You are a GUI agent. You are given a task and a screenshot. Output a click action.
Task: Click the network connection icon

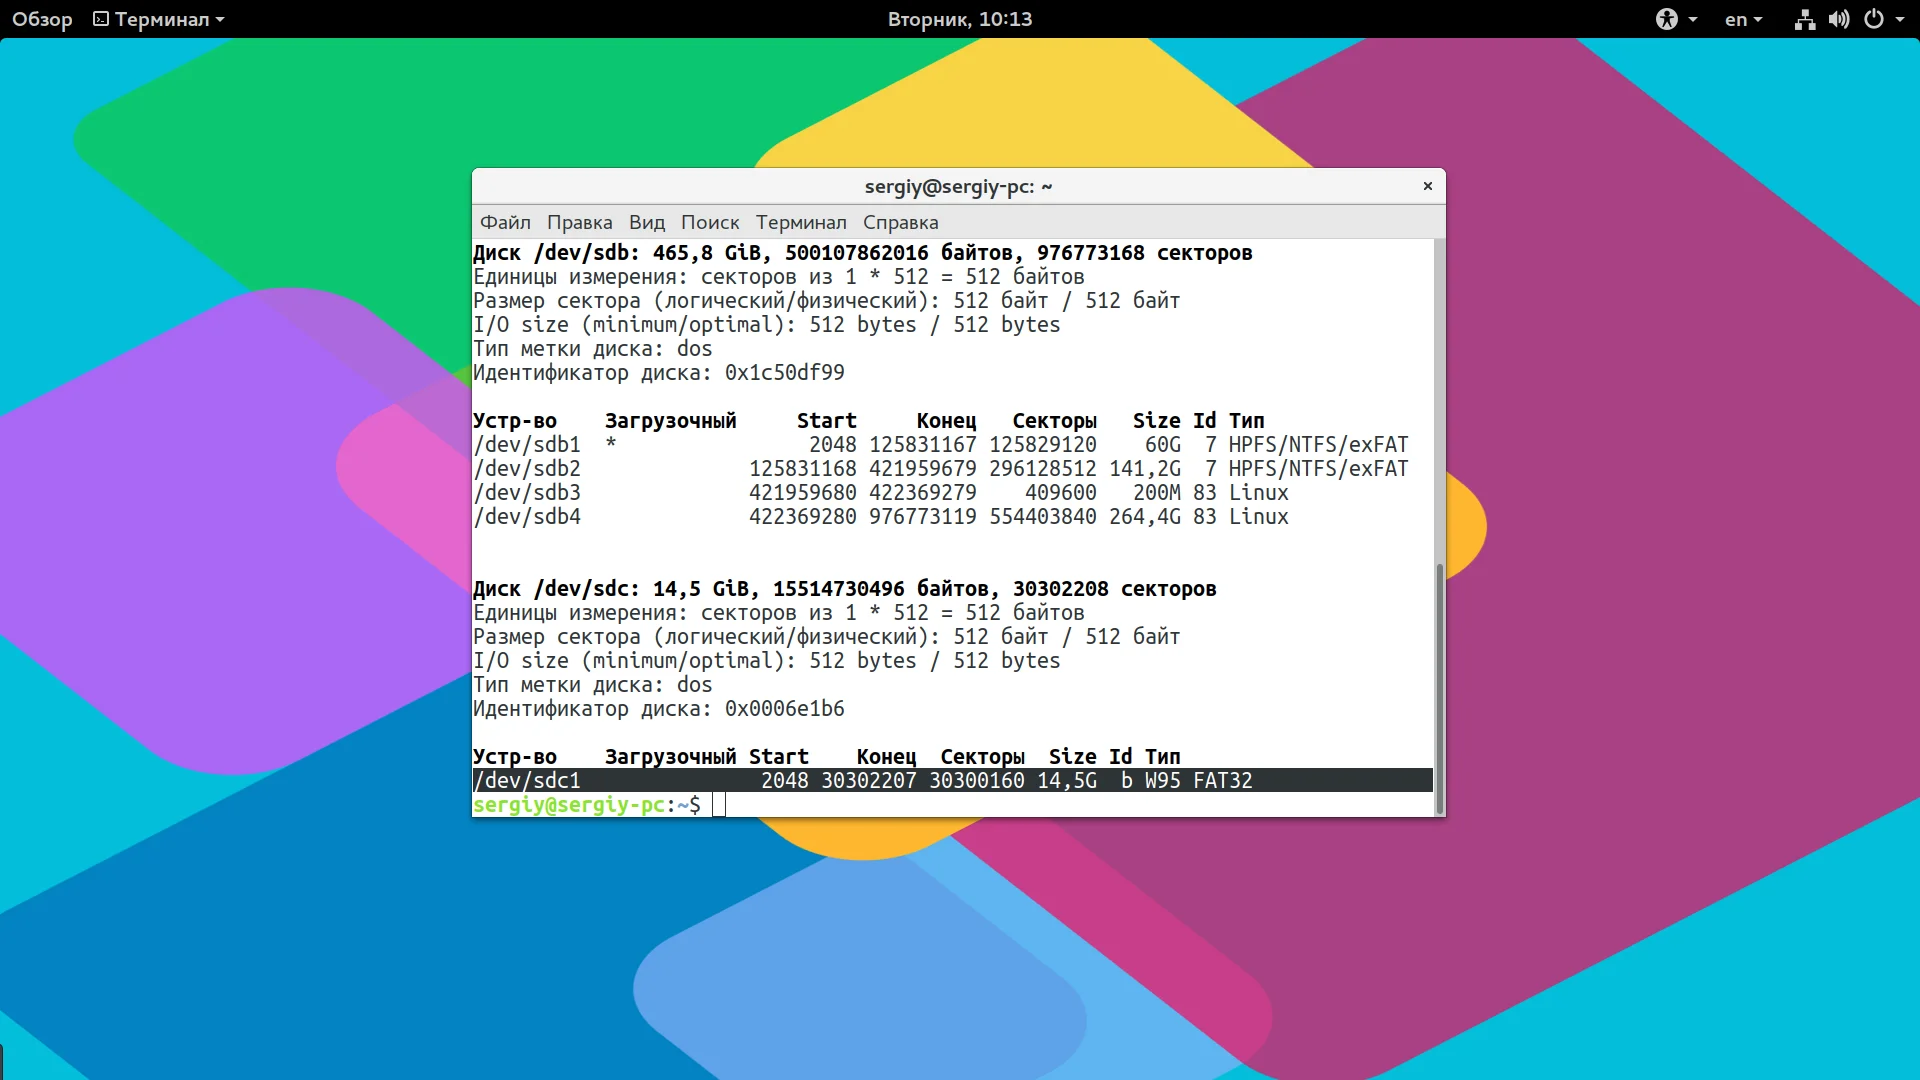point(1804,19)
